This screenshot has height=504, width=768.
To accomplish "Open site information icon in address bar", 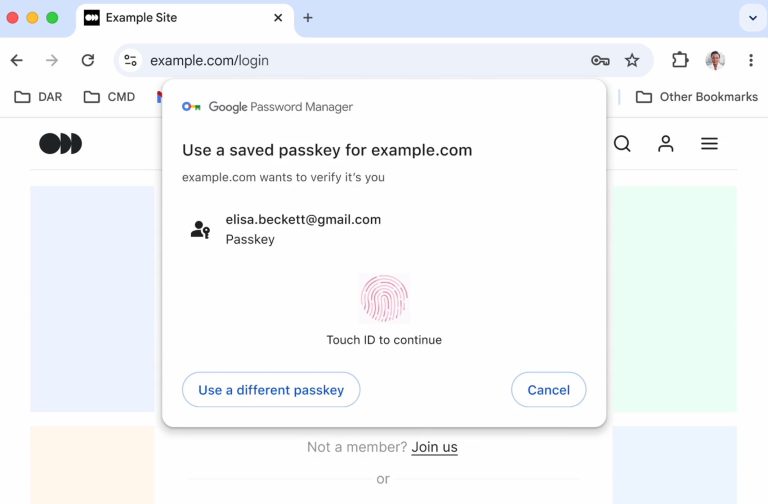I will pos(131,60).
